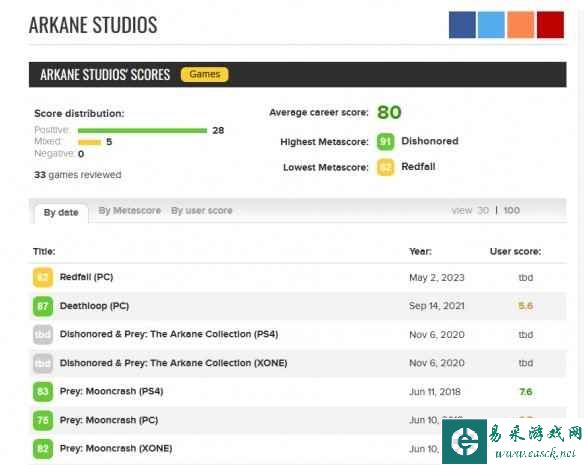Image resolution: width=584 pixels, height=465 pixels.
Task: Click the User score column header
Action: 515,252
